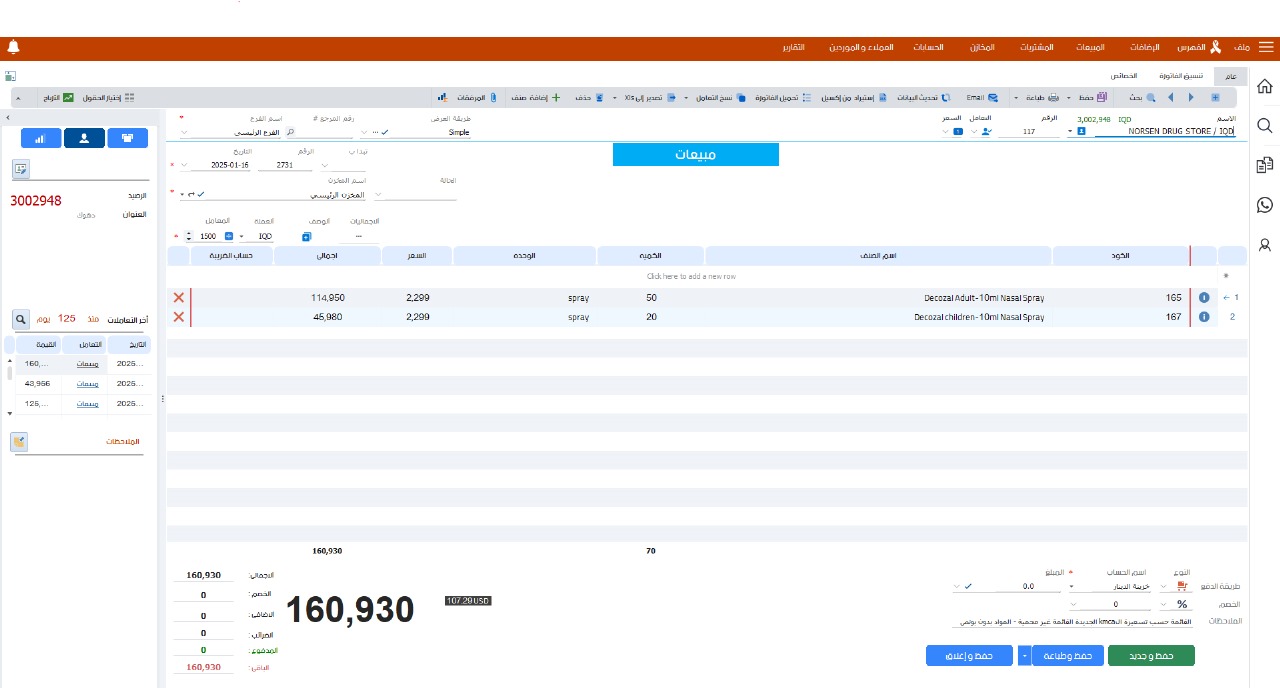Click the green حفظ و جديد button

click(x=1151, y=655)
